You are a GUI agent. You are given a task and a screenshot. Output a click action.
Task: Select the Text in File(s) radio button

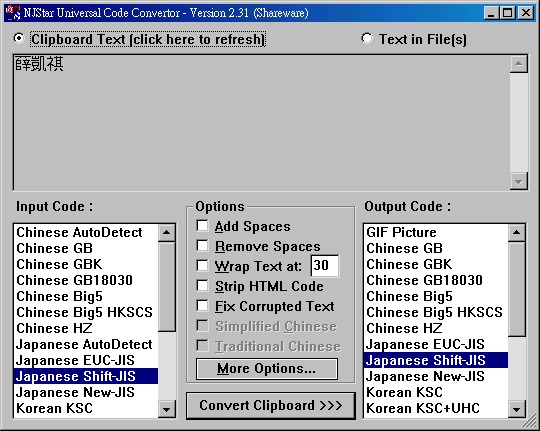(367, 38)
